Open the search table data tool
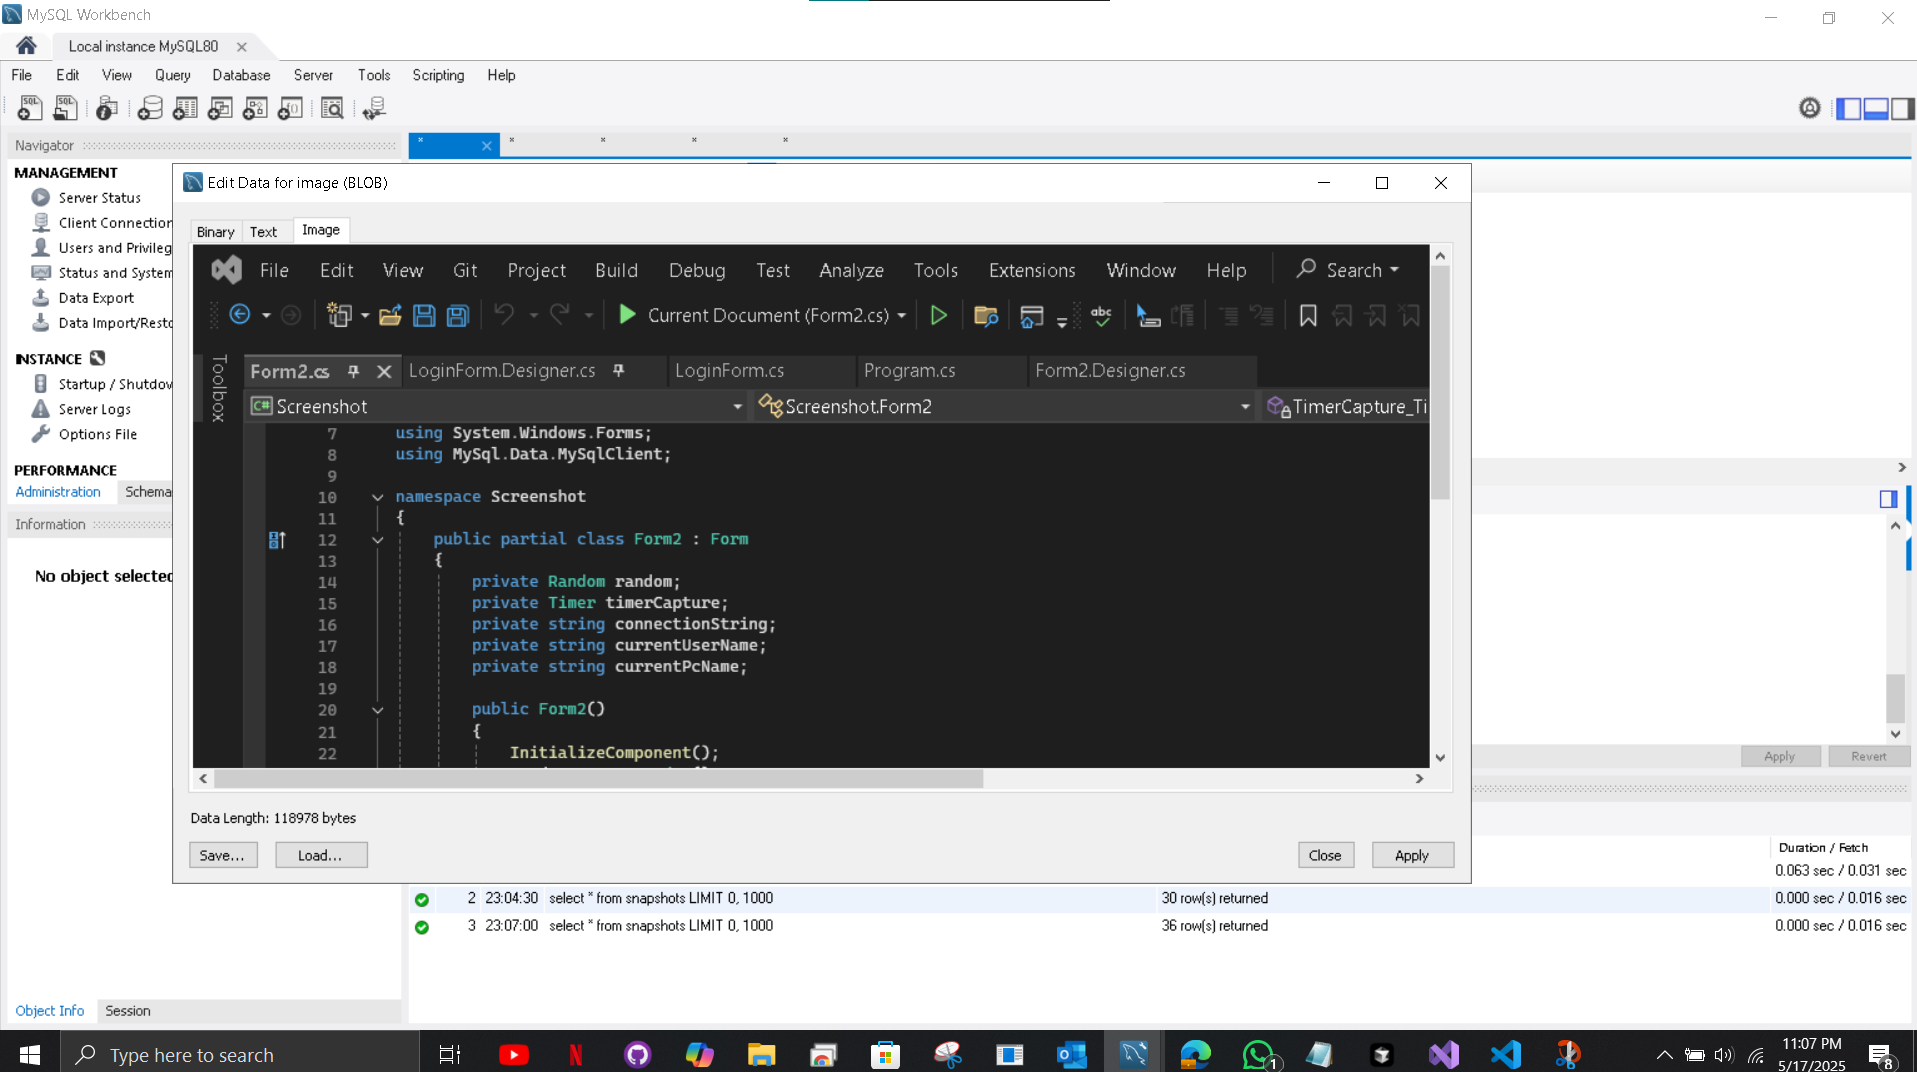Viewport: 1917px width, 1072px height. click(333, 108)
